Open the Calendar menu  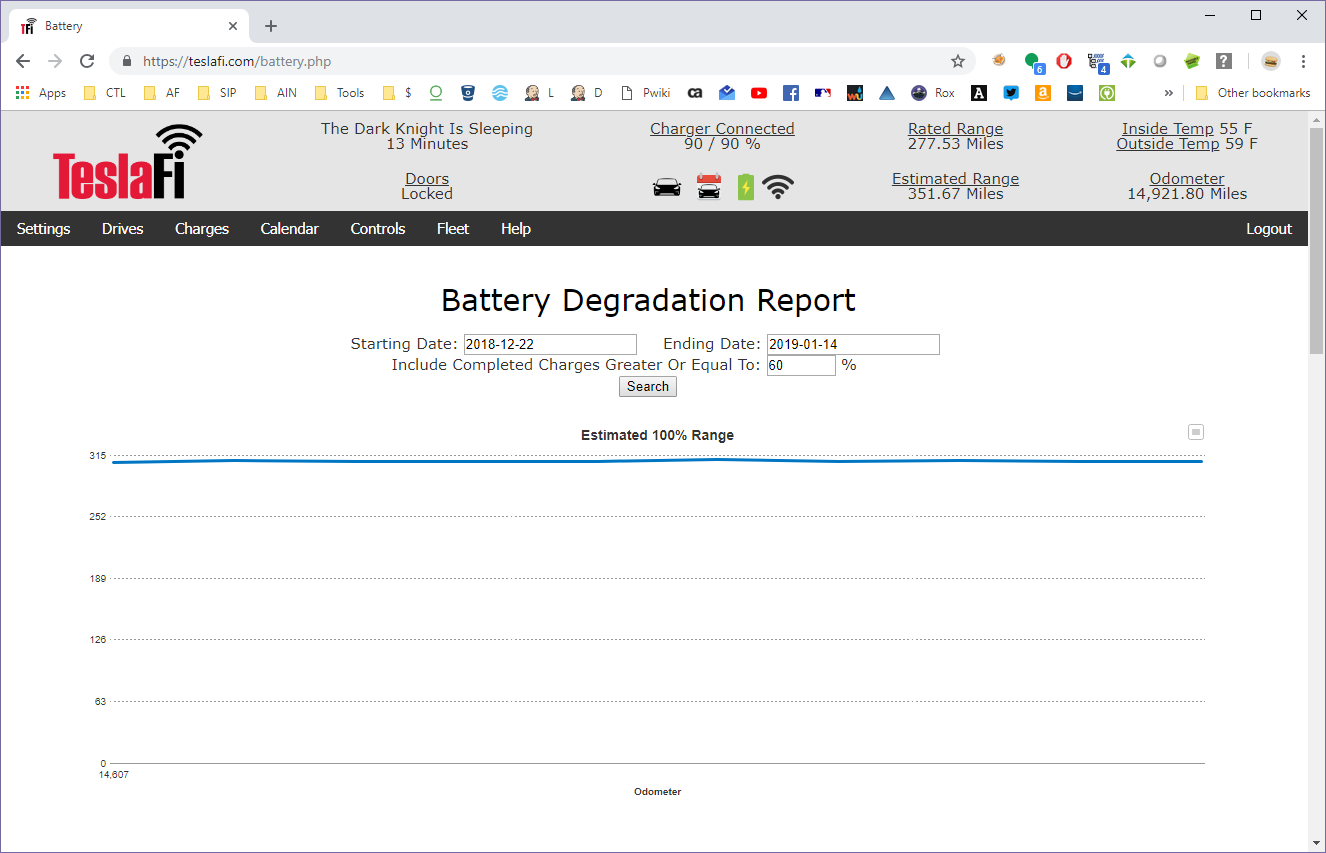(290, 229)
